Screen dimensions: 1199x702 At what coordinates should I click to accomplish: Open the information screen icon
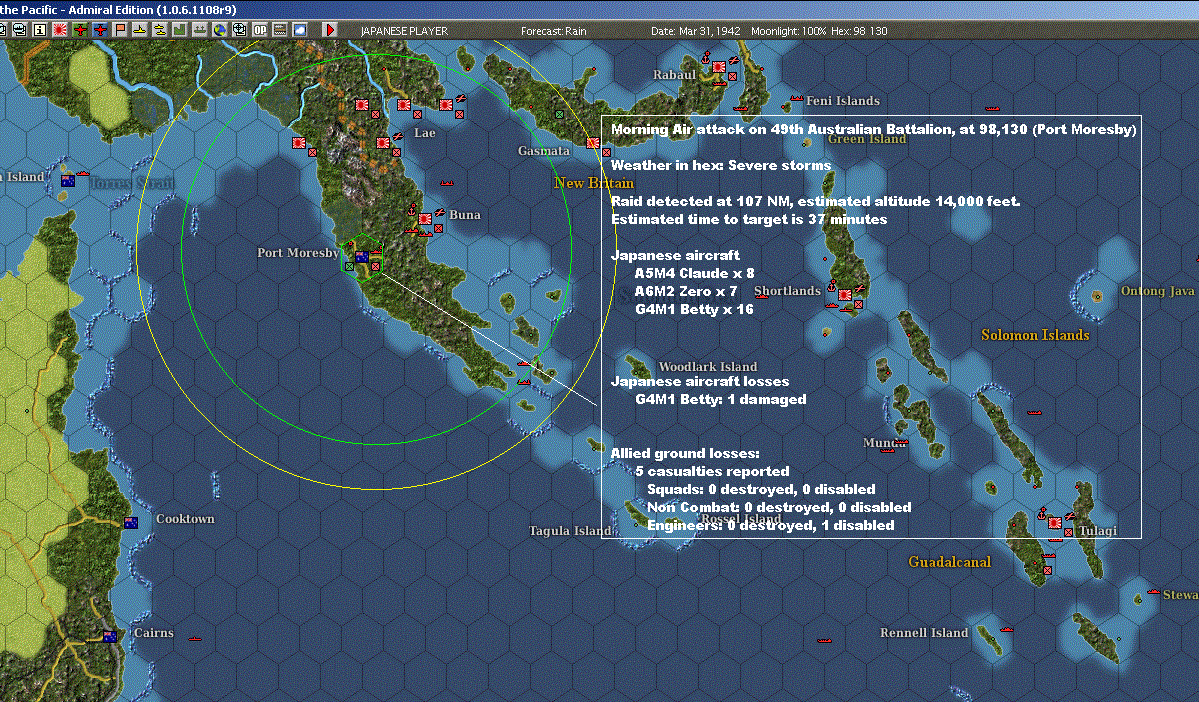pyautogui.click(x=40, y=30)
